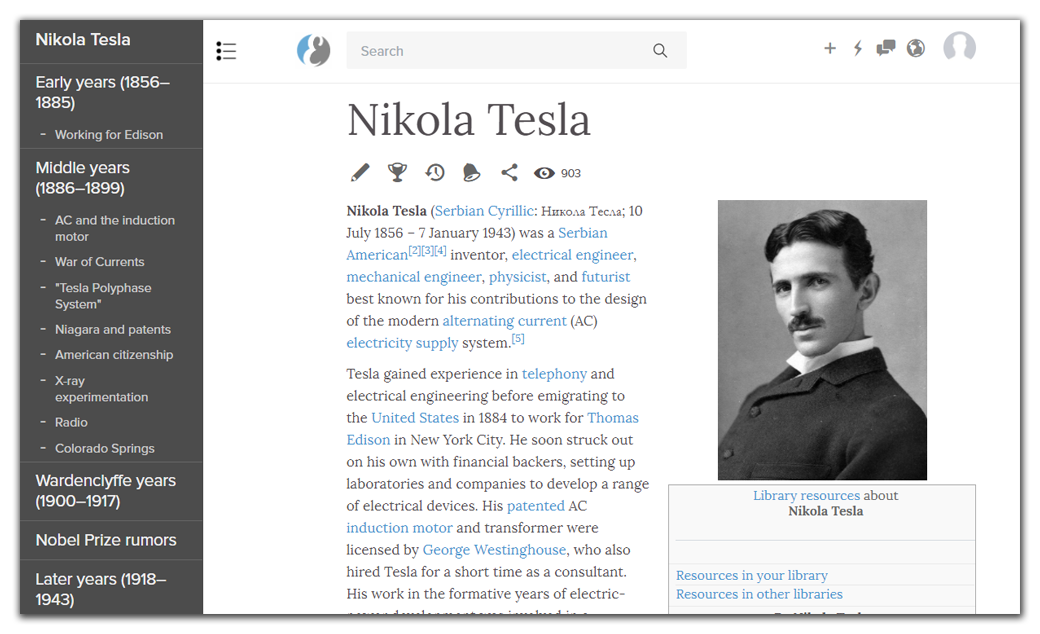Open the page history clock icon
Image resolution: width=1040 pixels, height=634 pixels.
point(434,172)
